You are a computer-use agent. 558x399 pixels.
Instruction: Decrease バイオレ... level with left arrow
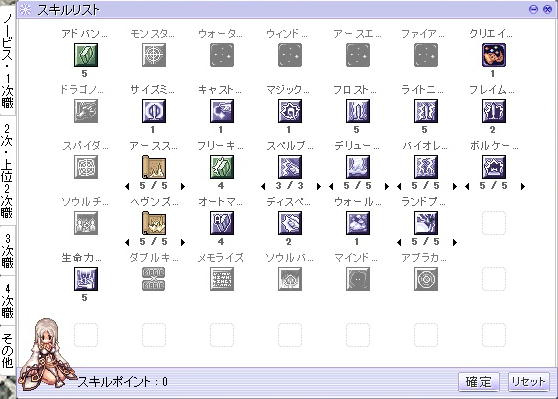coord(399,186)
